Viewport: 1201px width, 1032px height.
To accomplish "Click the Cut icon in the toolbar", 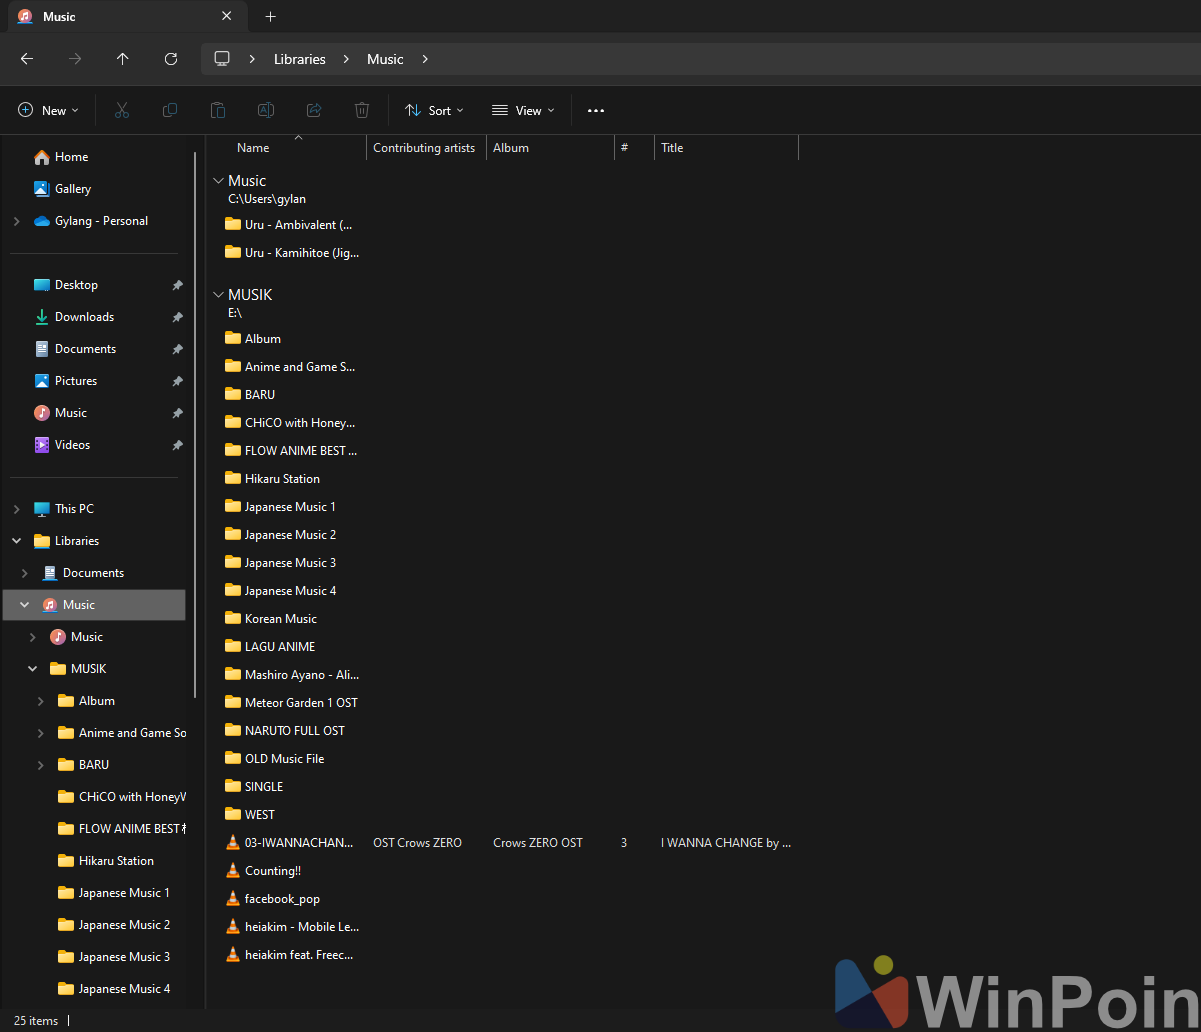I will [x=121, y=110].
